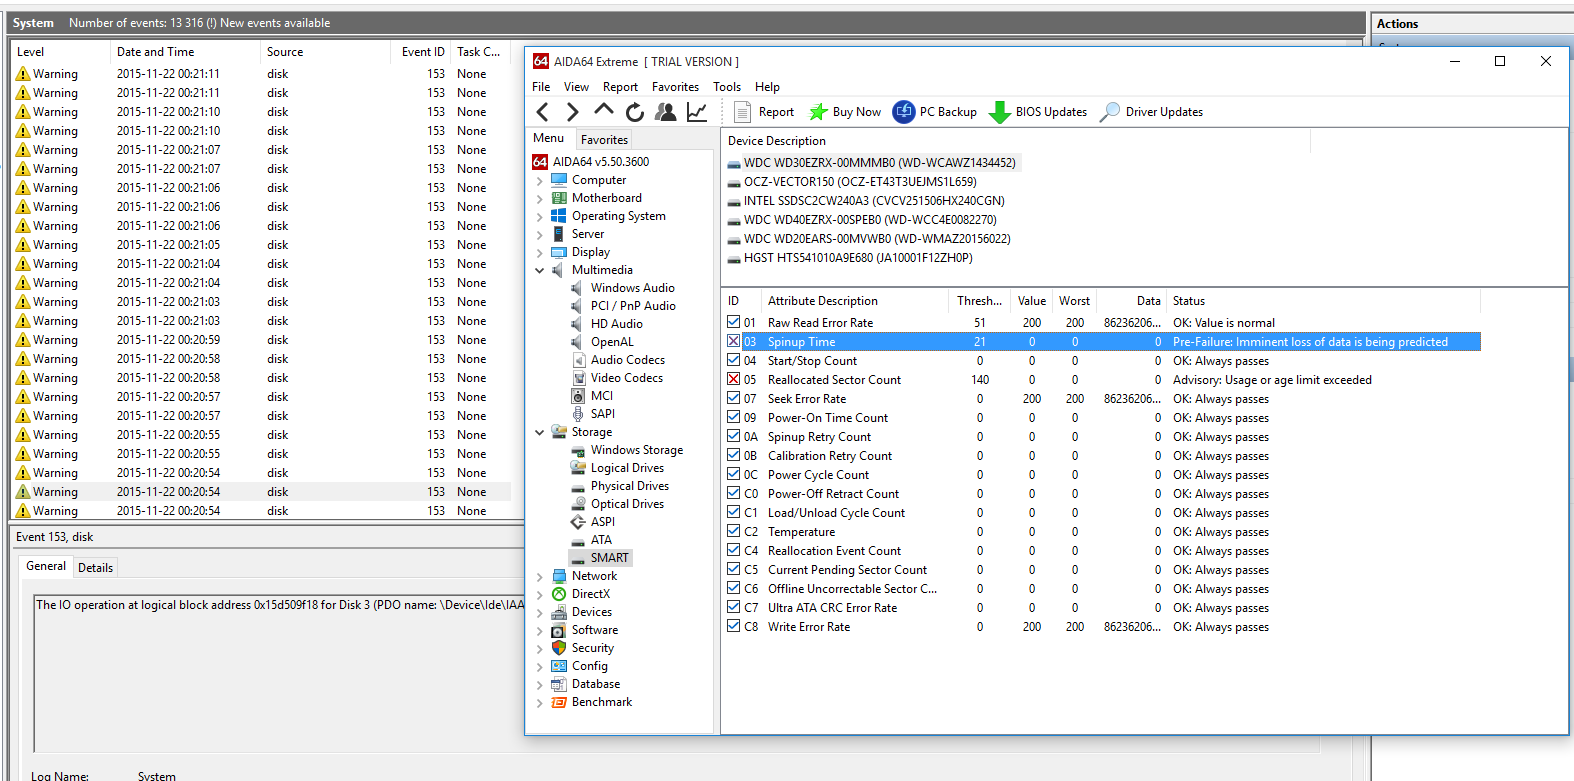The height and width of the screenshot is (781, 1574).
Task: Open the Help menu
Action: [x=767, y=87]
